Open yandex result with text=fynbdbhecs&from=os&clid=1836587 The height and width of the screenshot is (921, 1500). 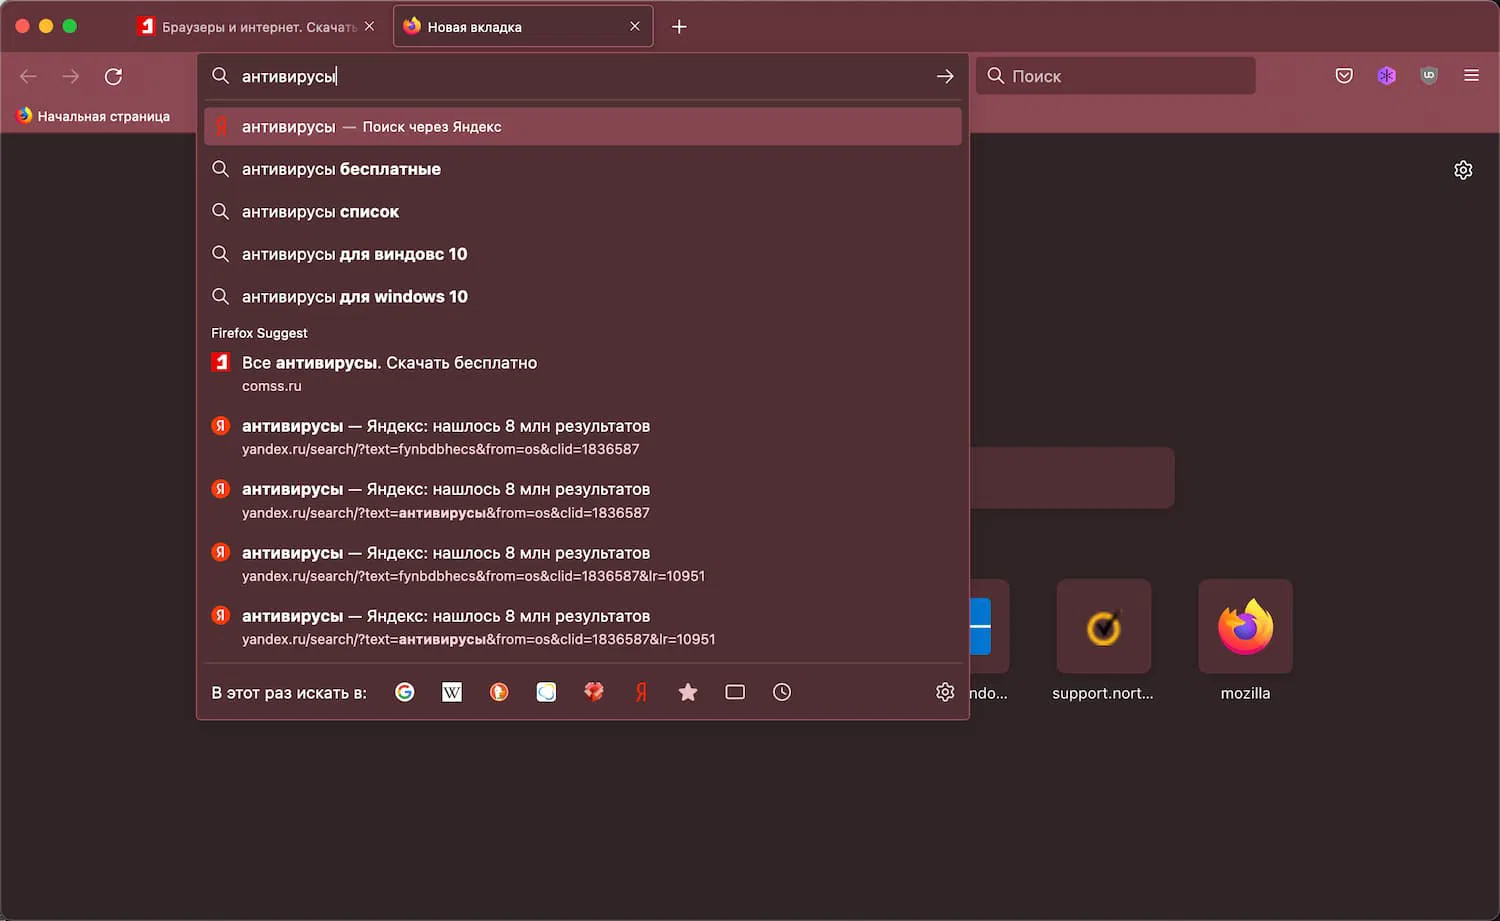583,437
